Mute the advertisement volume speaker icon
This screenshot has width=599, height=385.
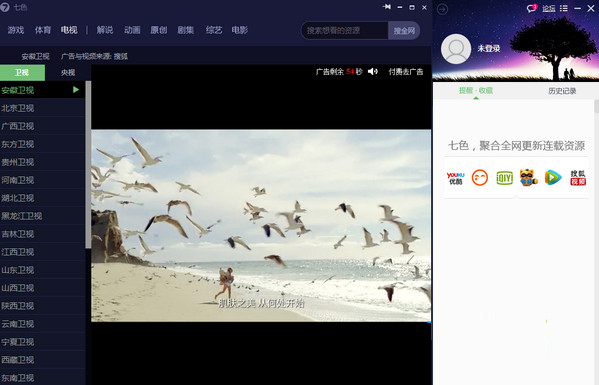tap(372, 71)
